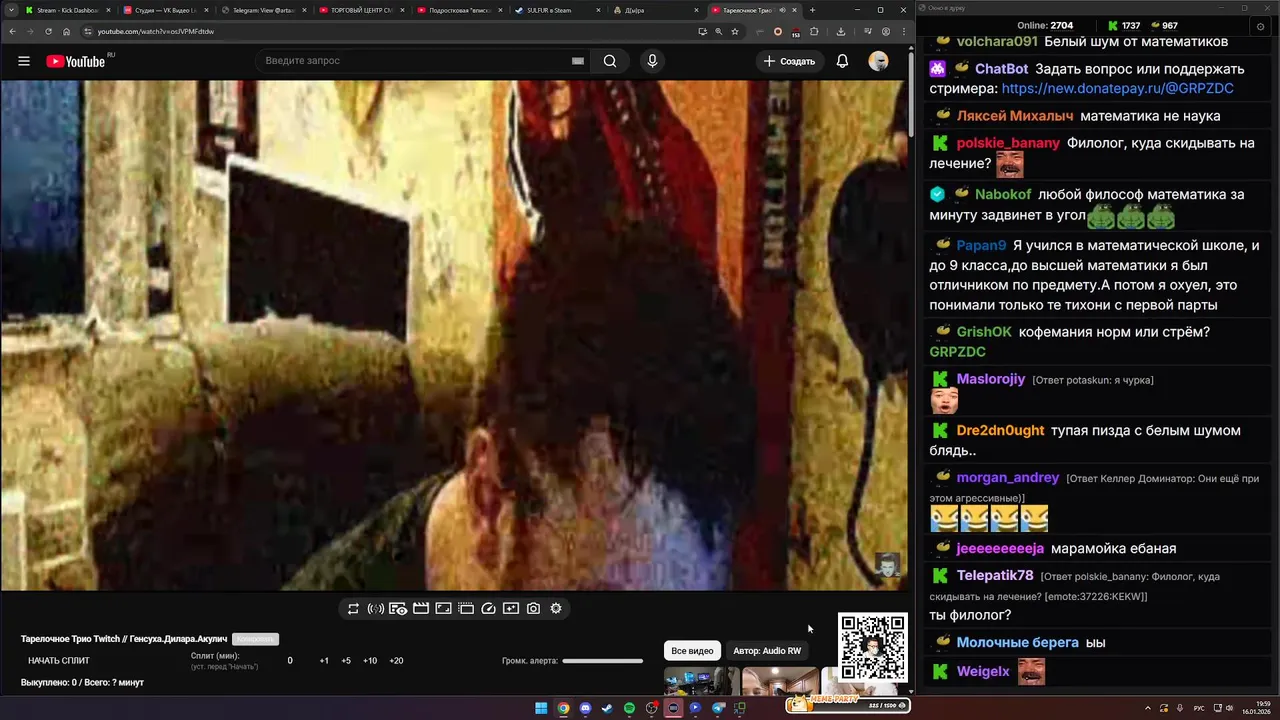Add +1 minute to split
The height and width of the screenshot is (720, 1280).
click(324, 661)
